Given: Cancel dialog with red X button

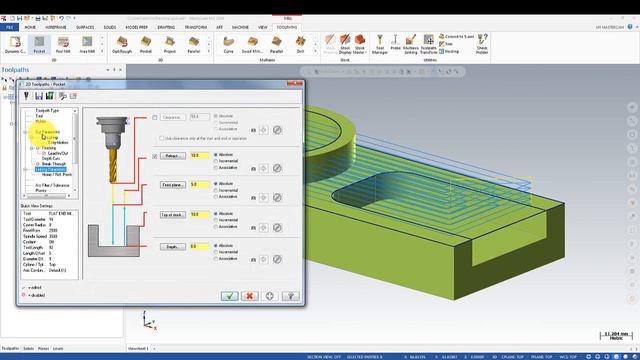Looking at the screenshot, I should click(249, 296).
